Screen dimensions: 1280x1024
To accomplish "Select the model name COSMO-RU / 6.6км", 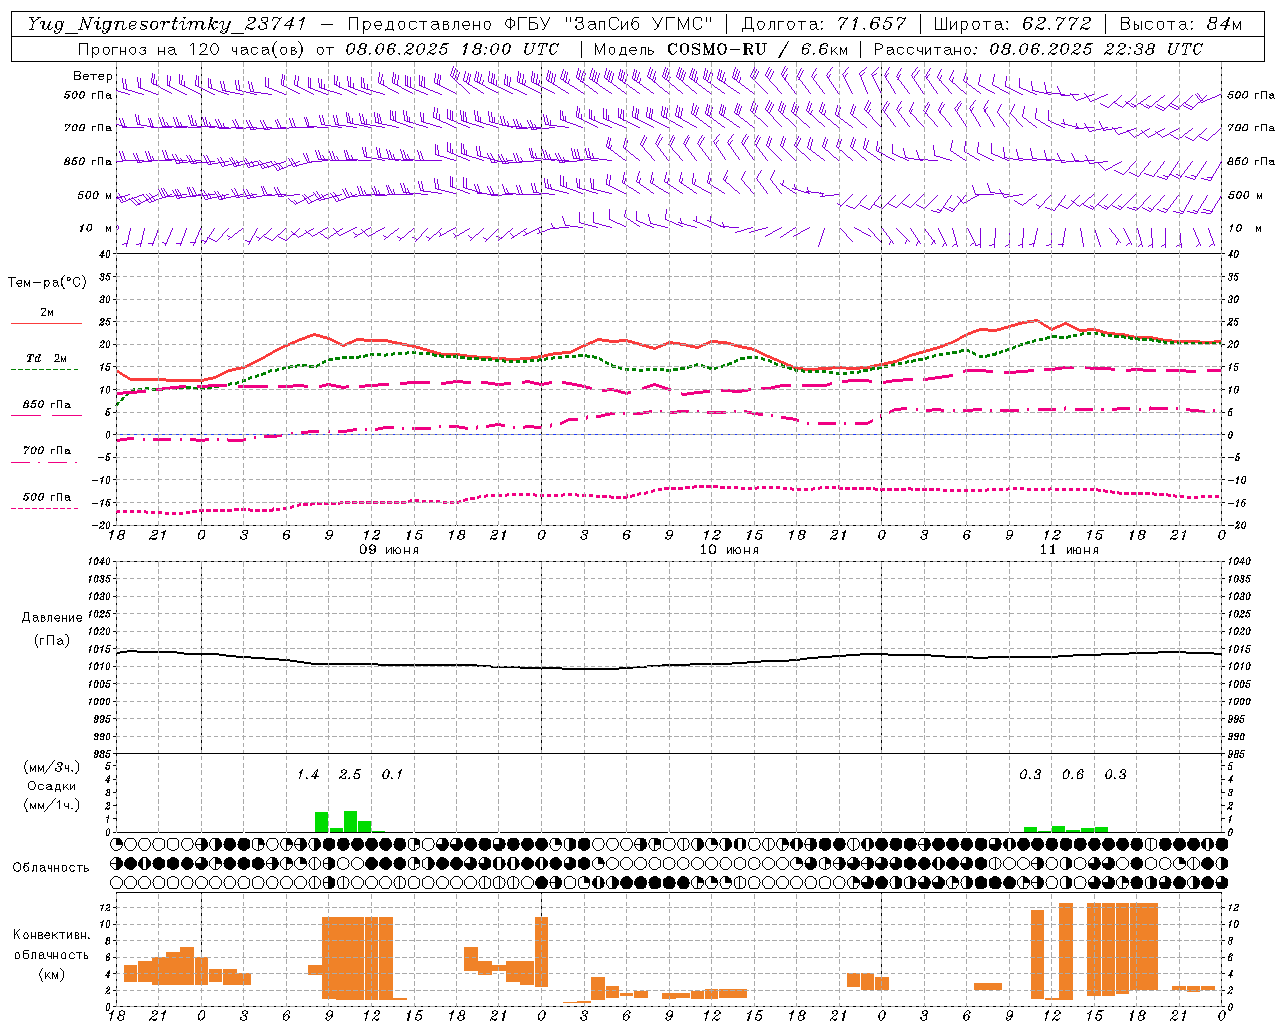I will tap(758, 49).
